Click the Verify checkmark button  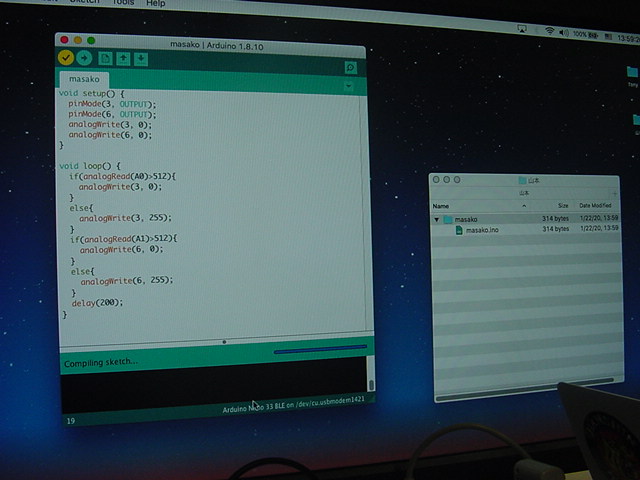click(66, 58)
